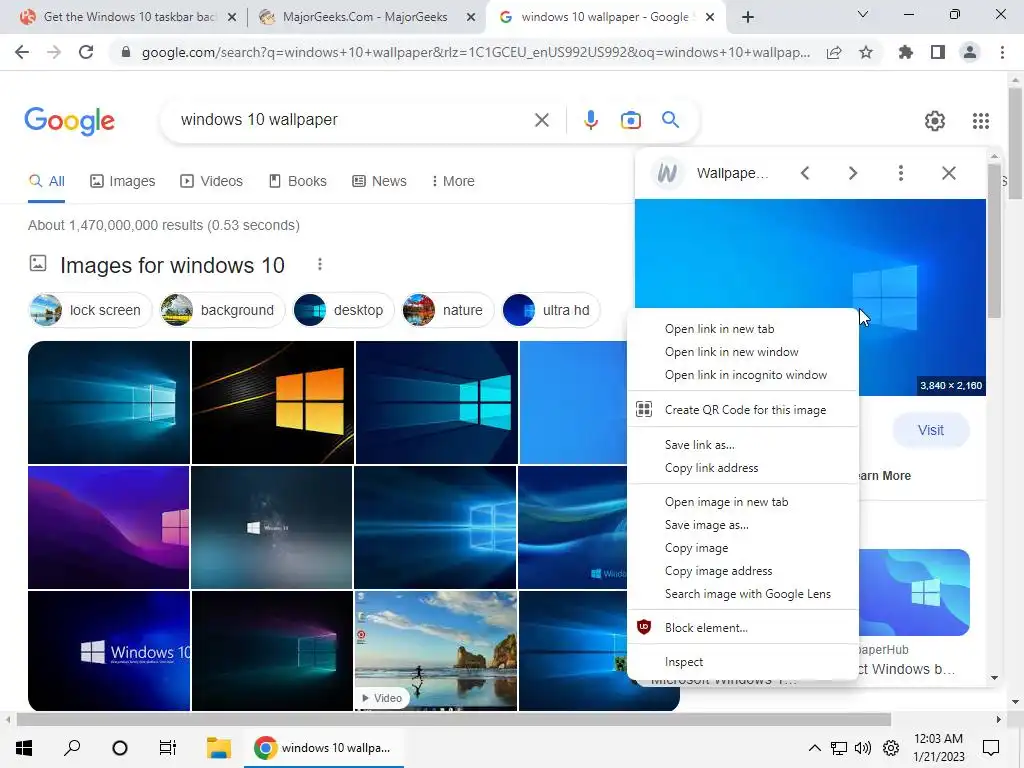Filter images by background chip
The width and height of the screenshot is (1024, 768).
click(x=222, y=310)
